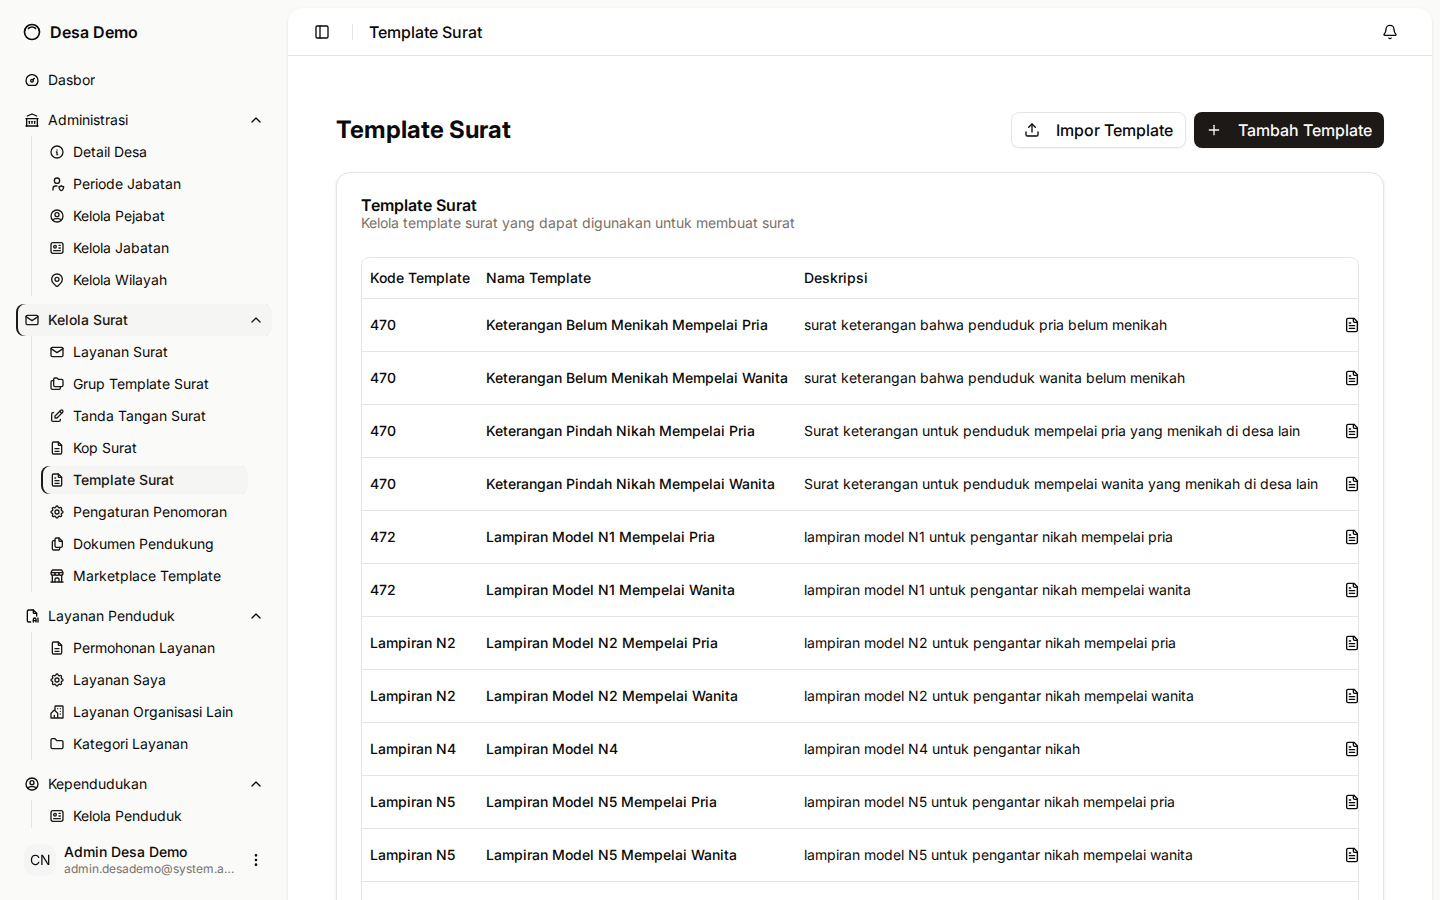
Task: Click the admin.desademo email text
Action: pos(149,869)
